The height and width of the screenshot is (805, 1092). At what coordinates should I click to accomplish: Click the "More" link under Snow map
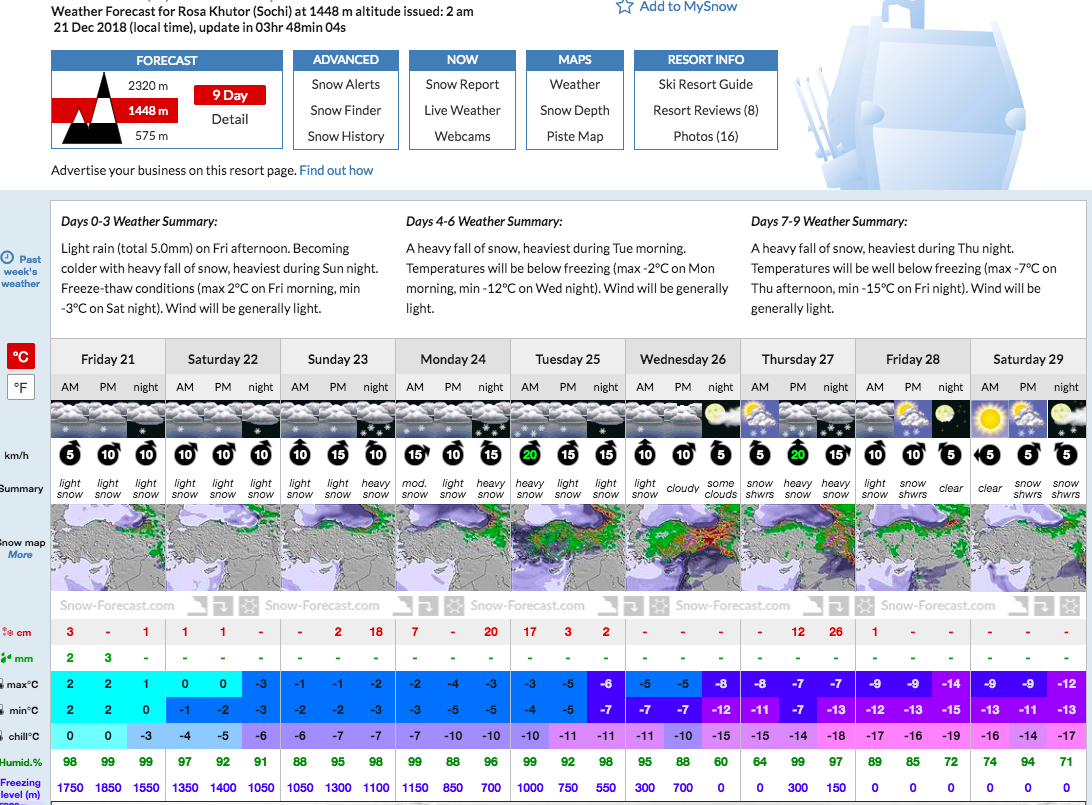point(20,555)
